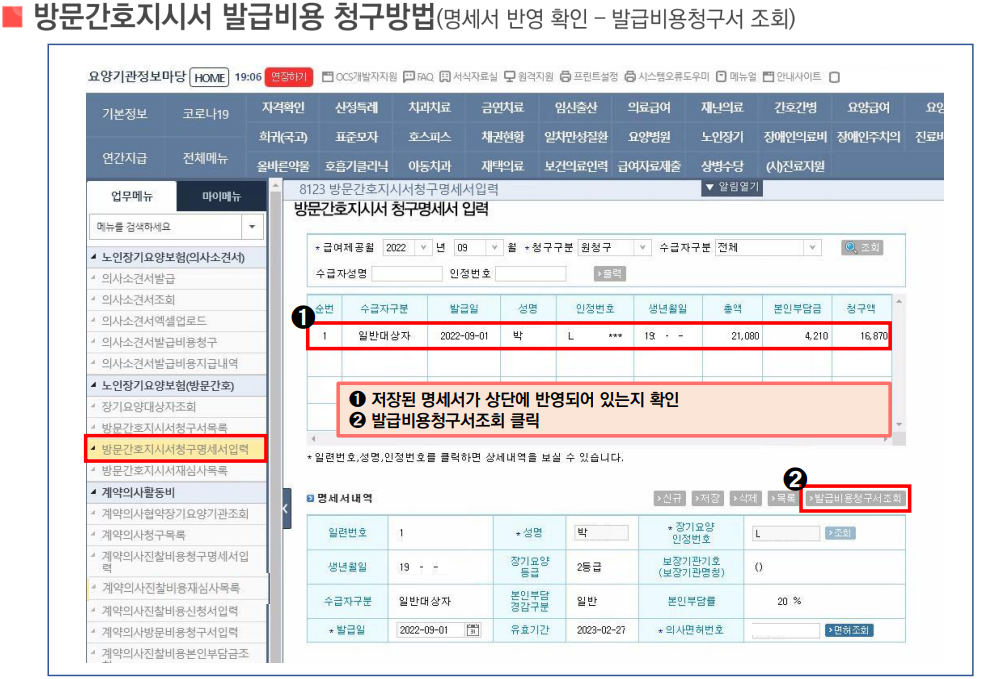981x679 pixels.
Task: Click the 인정번호 search input field
Action: (x=531, y=274)
